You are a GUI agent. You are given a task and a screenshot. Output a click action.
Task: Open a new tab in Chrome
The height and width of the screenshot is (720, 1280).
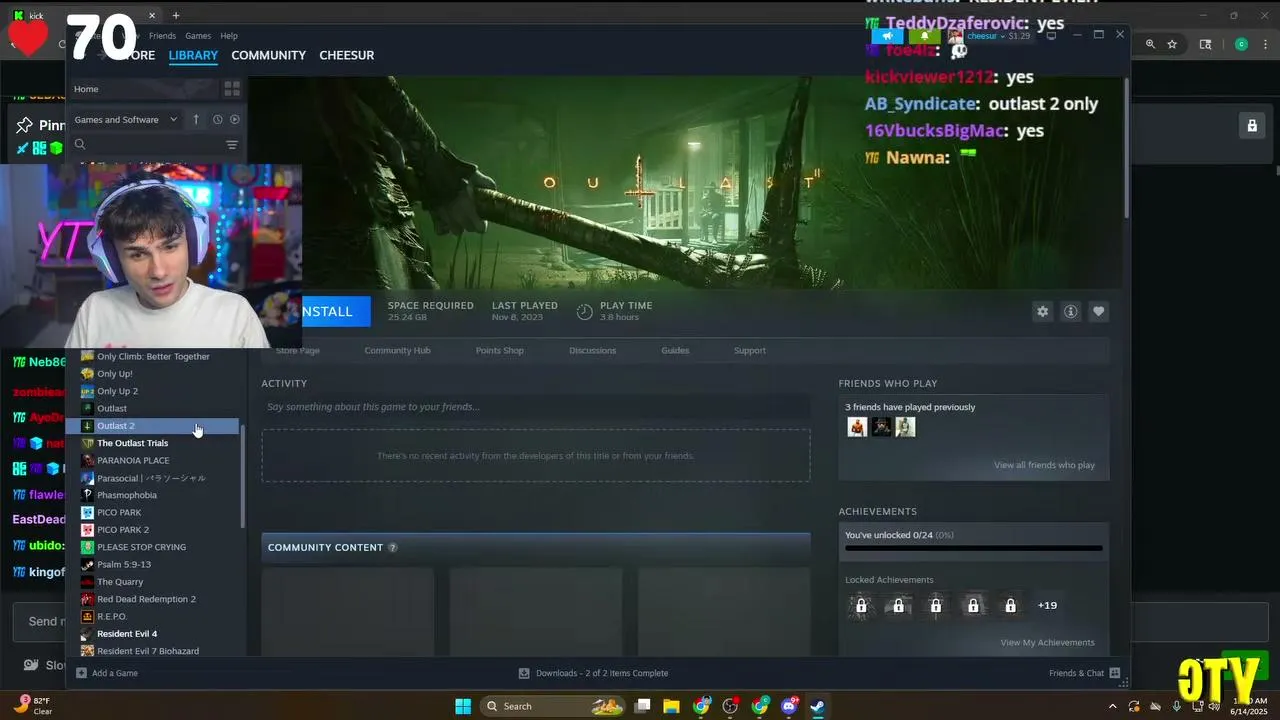(176, 15)
